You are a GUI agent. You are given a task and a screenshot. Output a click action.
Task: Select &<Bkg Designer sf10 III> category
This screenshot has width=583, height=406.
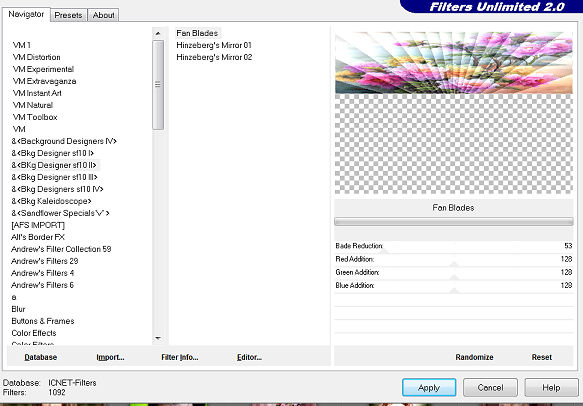pos(54,177)
